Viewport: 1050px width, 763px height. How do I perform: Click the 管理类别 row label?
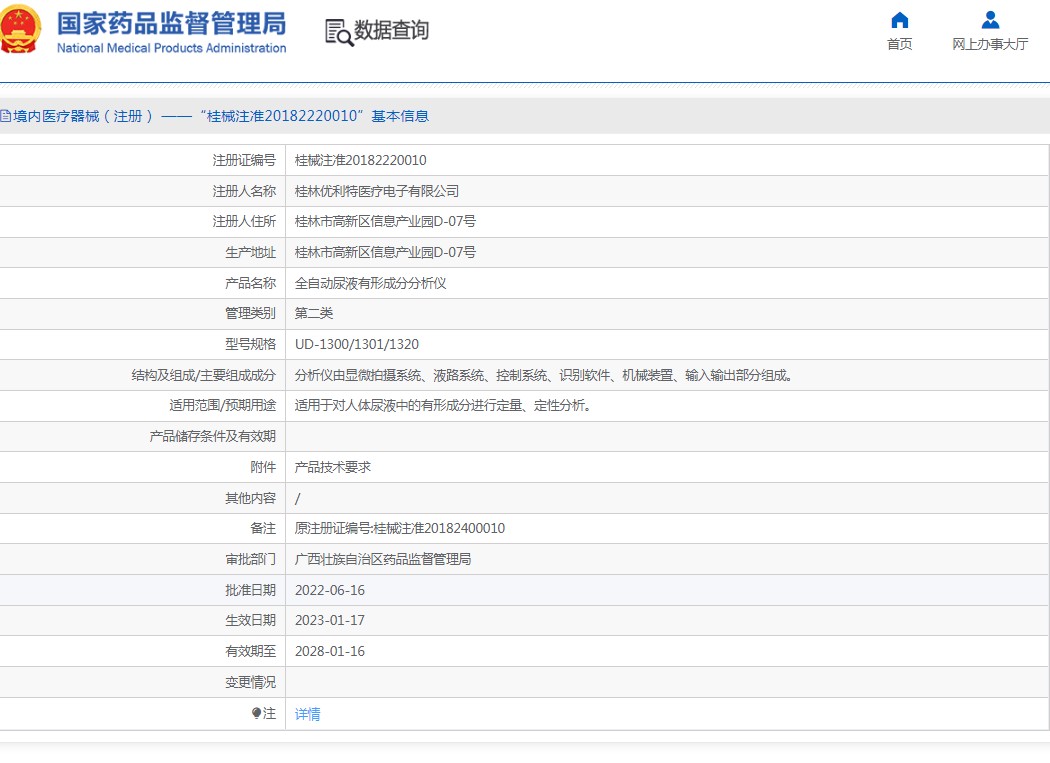[x=250, y=313]
